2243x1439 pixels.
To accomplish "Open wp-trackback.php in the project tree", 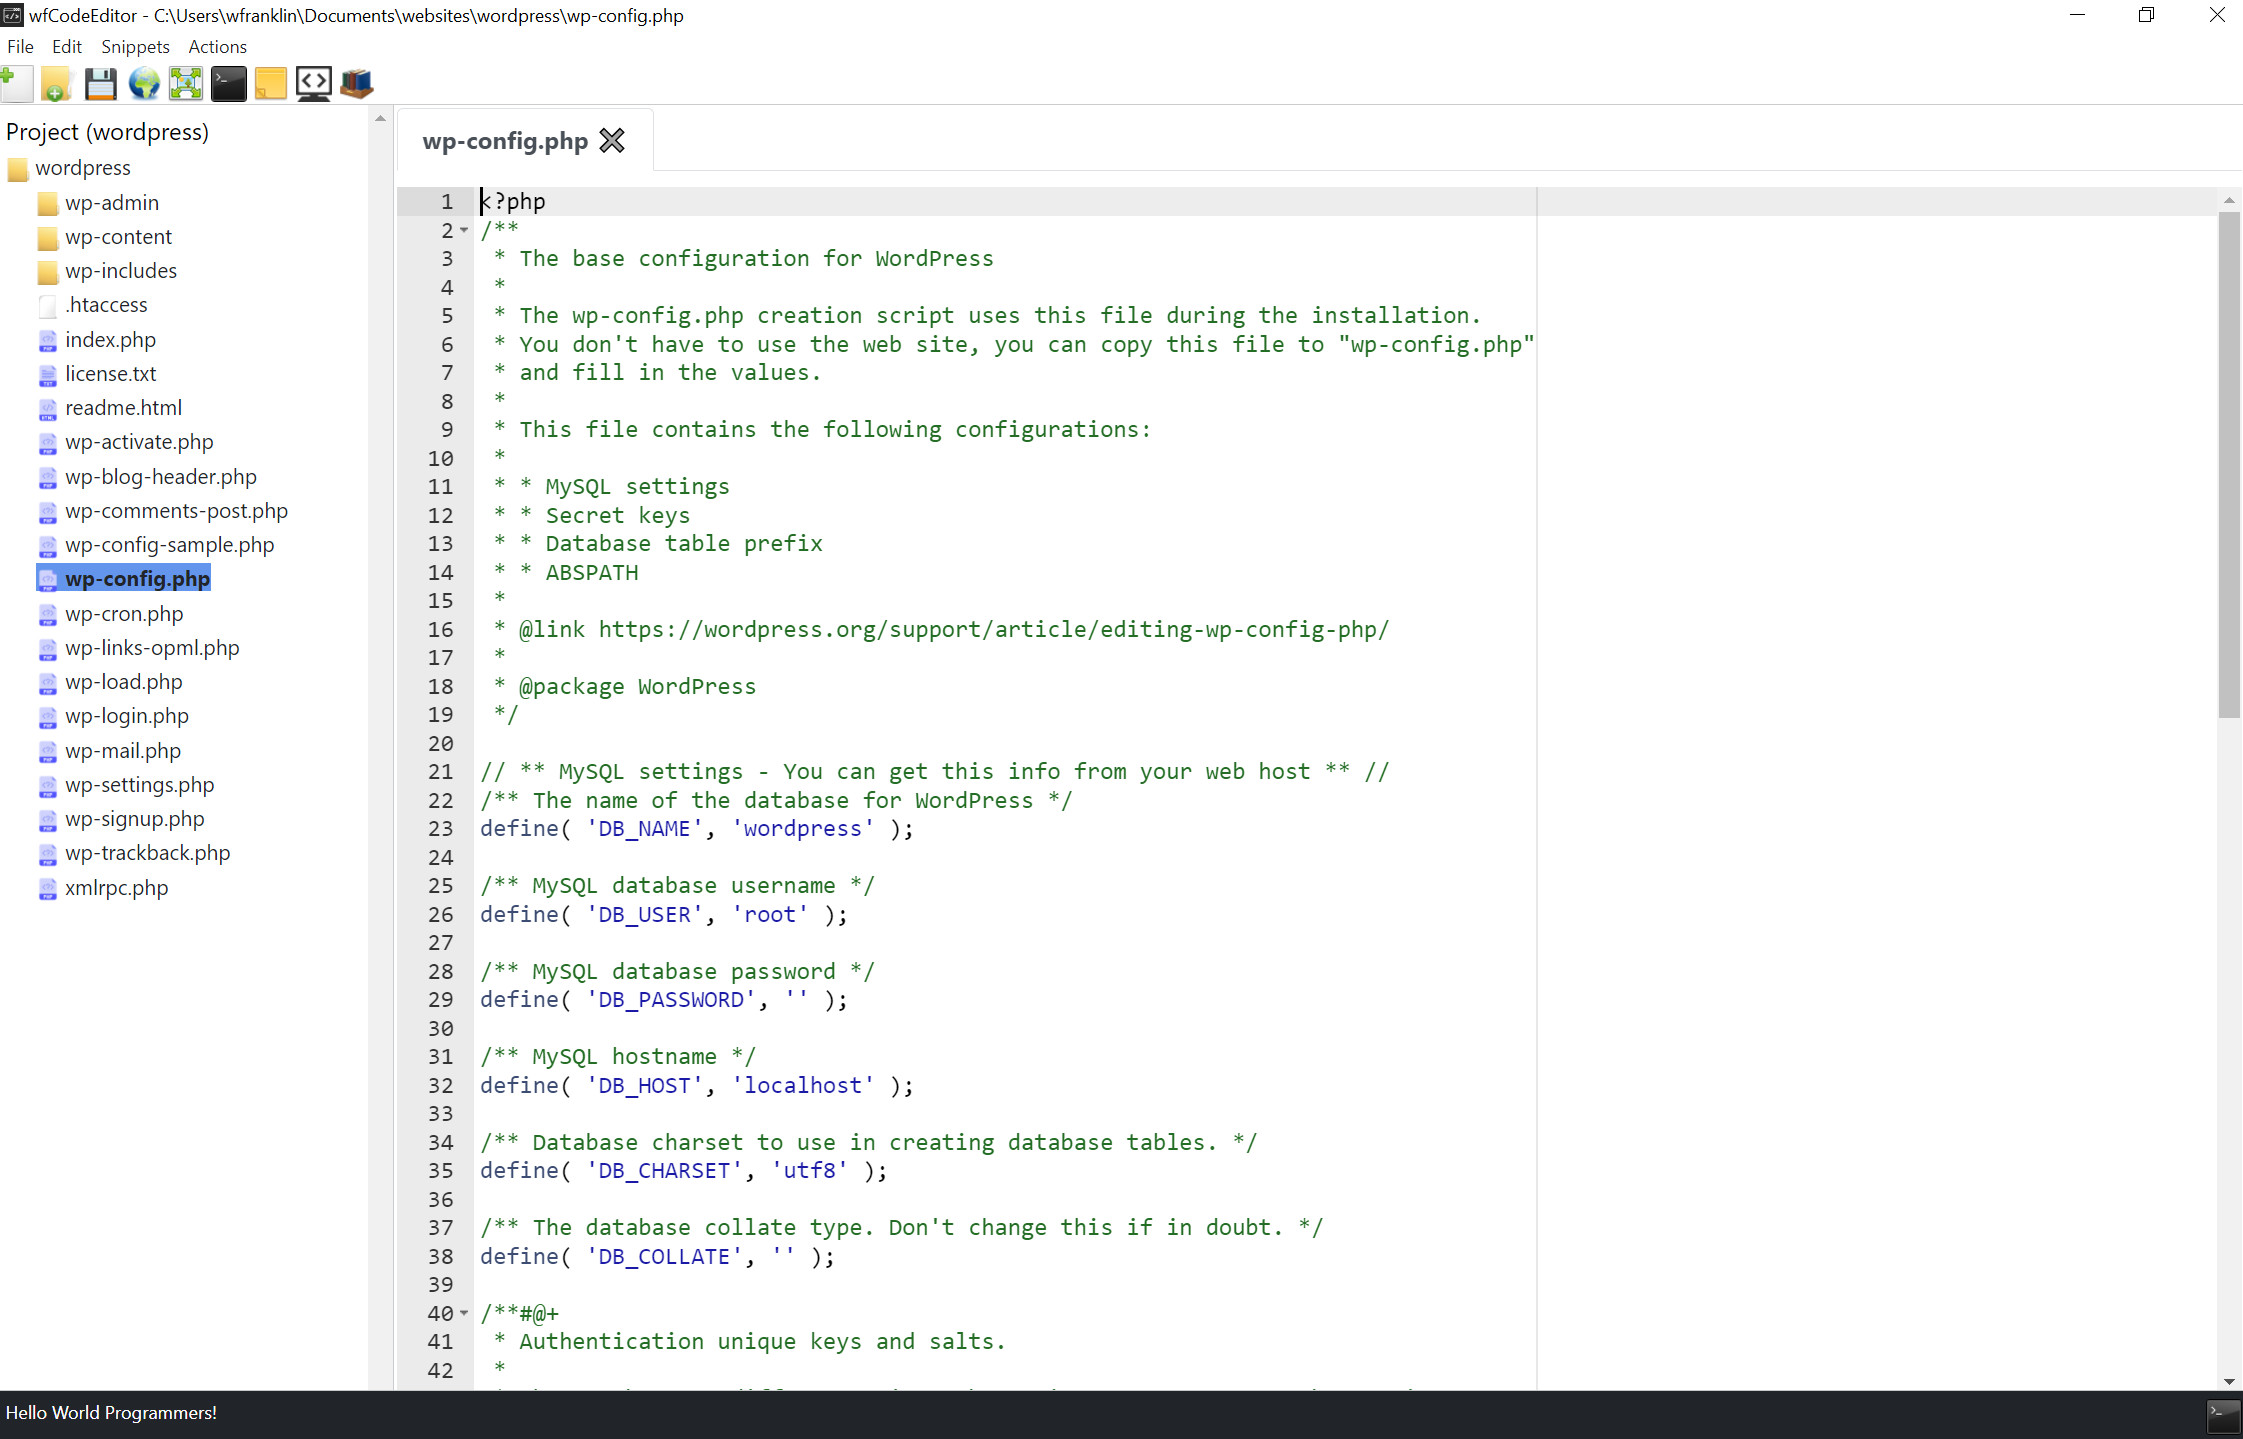I will click(x=148, y=853).
